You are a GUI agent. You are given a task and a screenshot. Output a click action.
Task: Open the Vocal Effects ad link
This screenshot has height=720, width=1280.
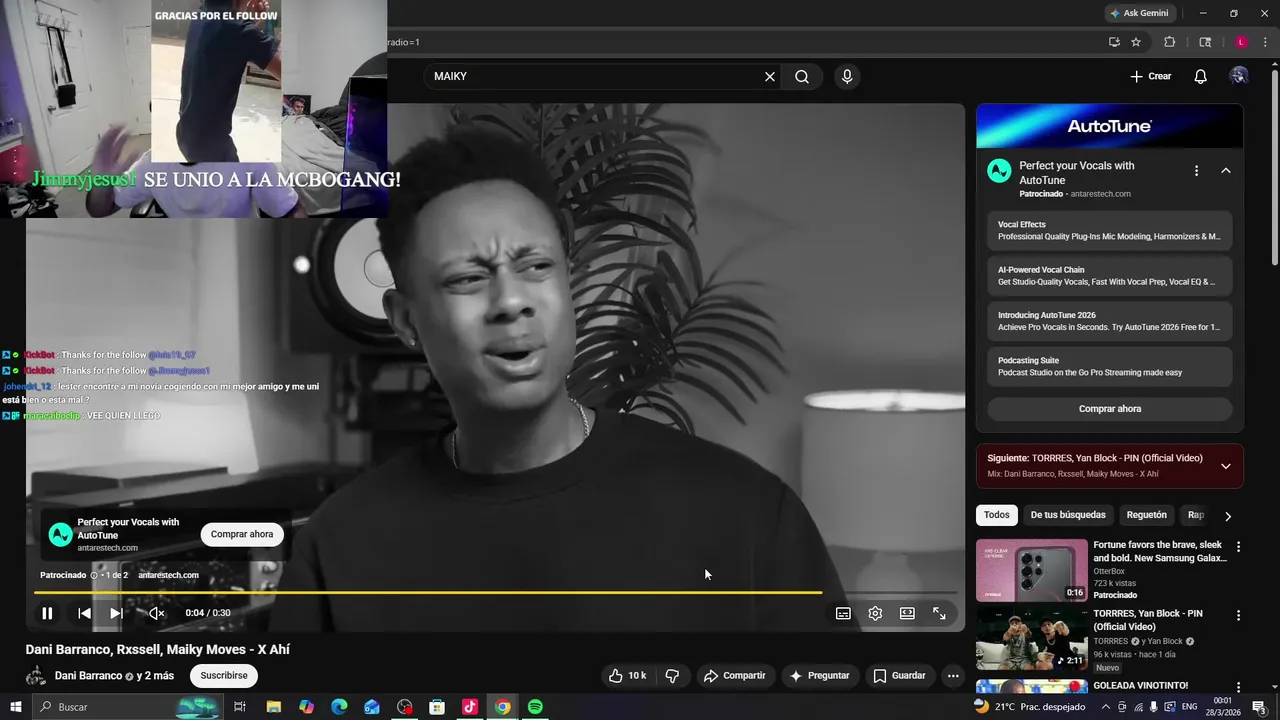click(1109, 231)
